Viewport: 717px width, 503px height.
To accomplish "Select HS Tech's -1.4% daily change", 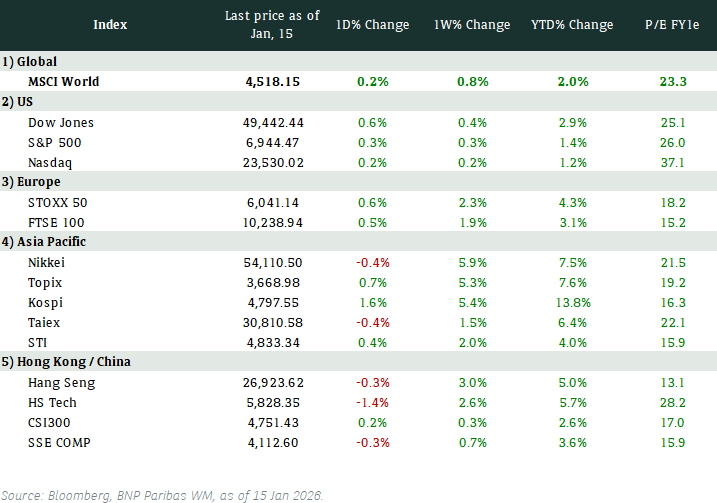I will tap(372, 402).
